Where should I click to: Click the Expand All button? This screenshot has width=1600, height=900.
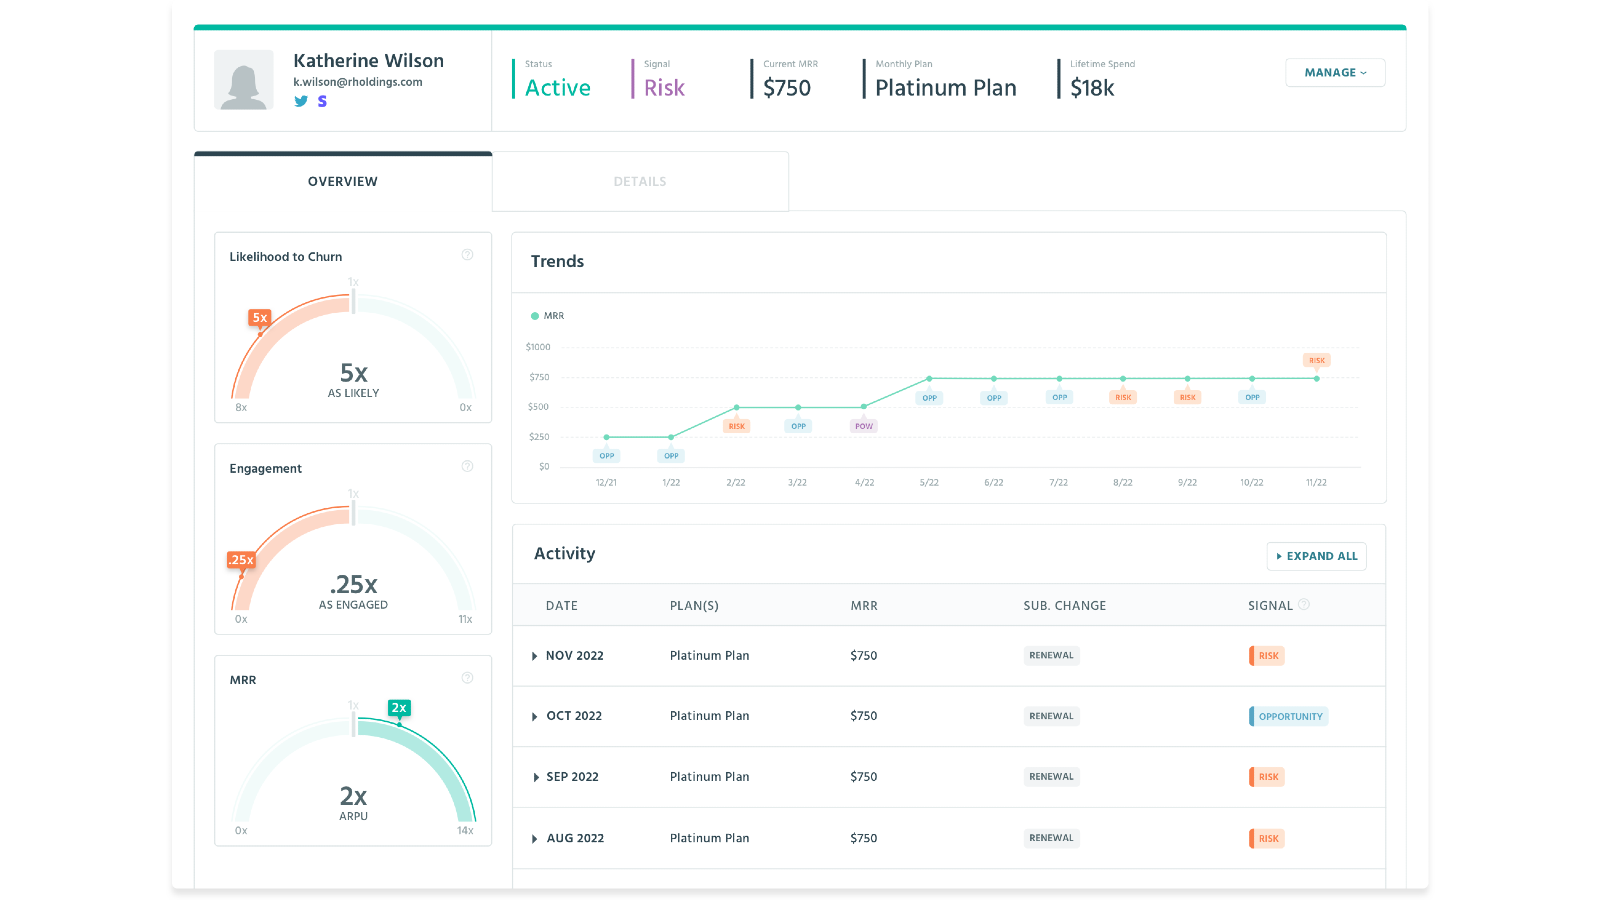coord(1316,556)
